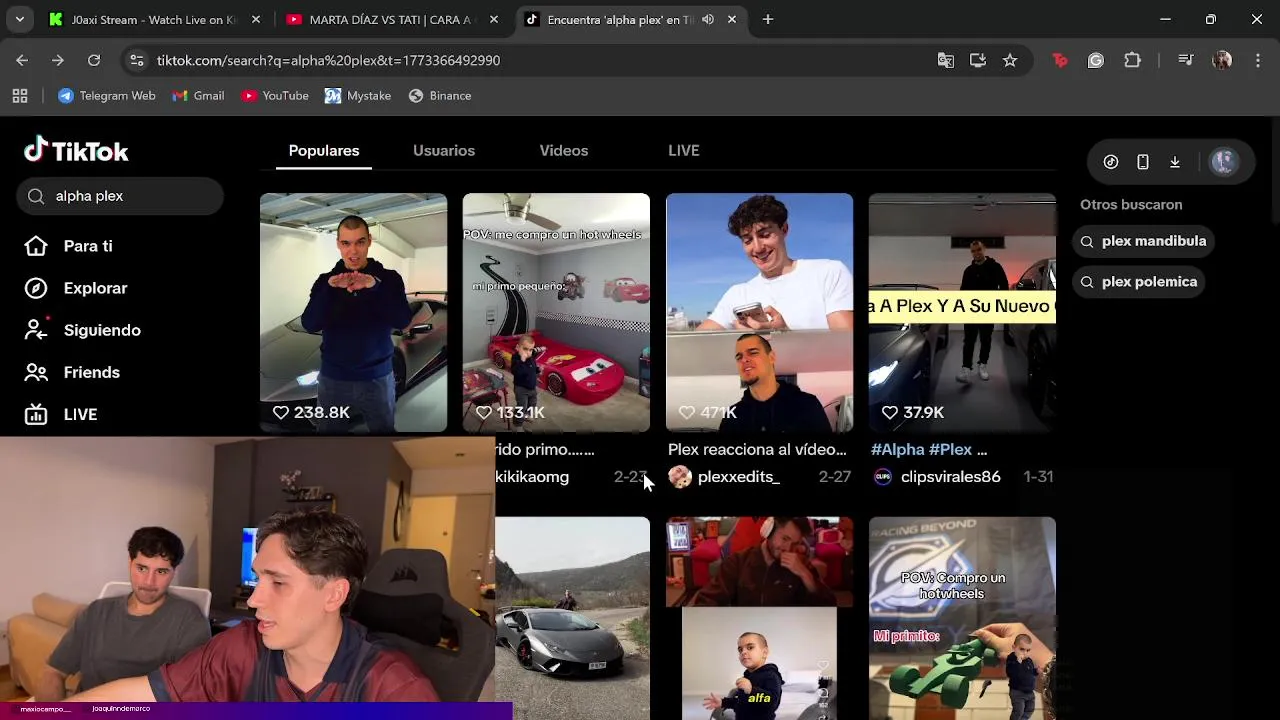
Task: Click the #Alpha hashtag link
Action: (x=897, y=450)
